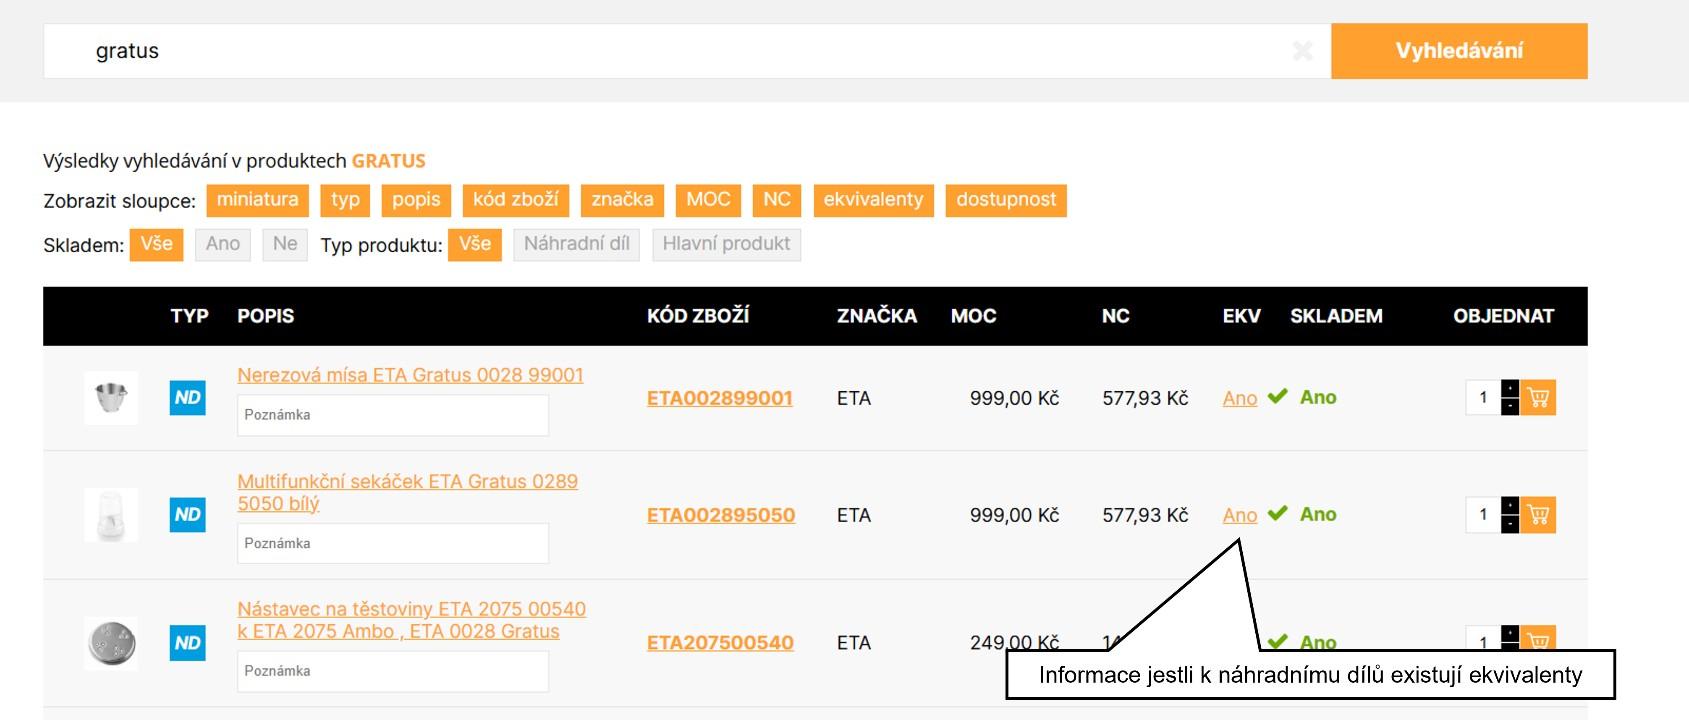
Task: Open product code ETA207500540
Action: (720, 643)
